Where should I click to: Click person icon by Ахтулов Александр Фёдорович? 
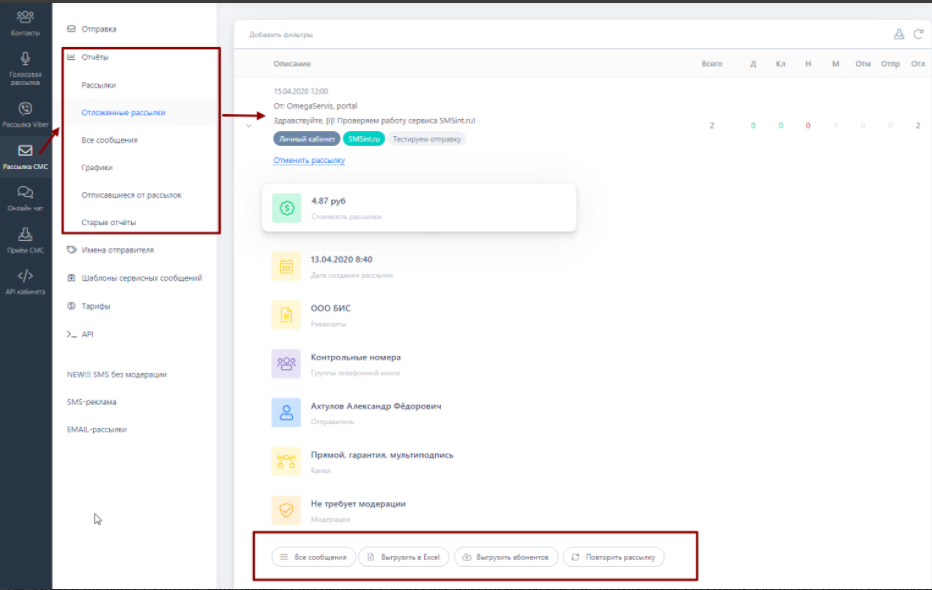point(286,412)
